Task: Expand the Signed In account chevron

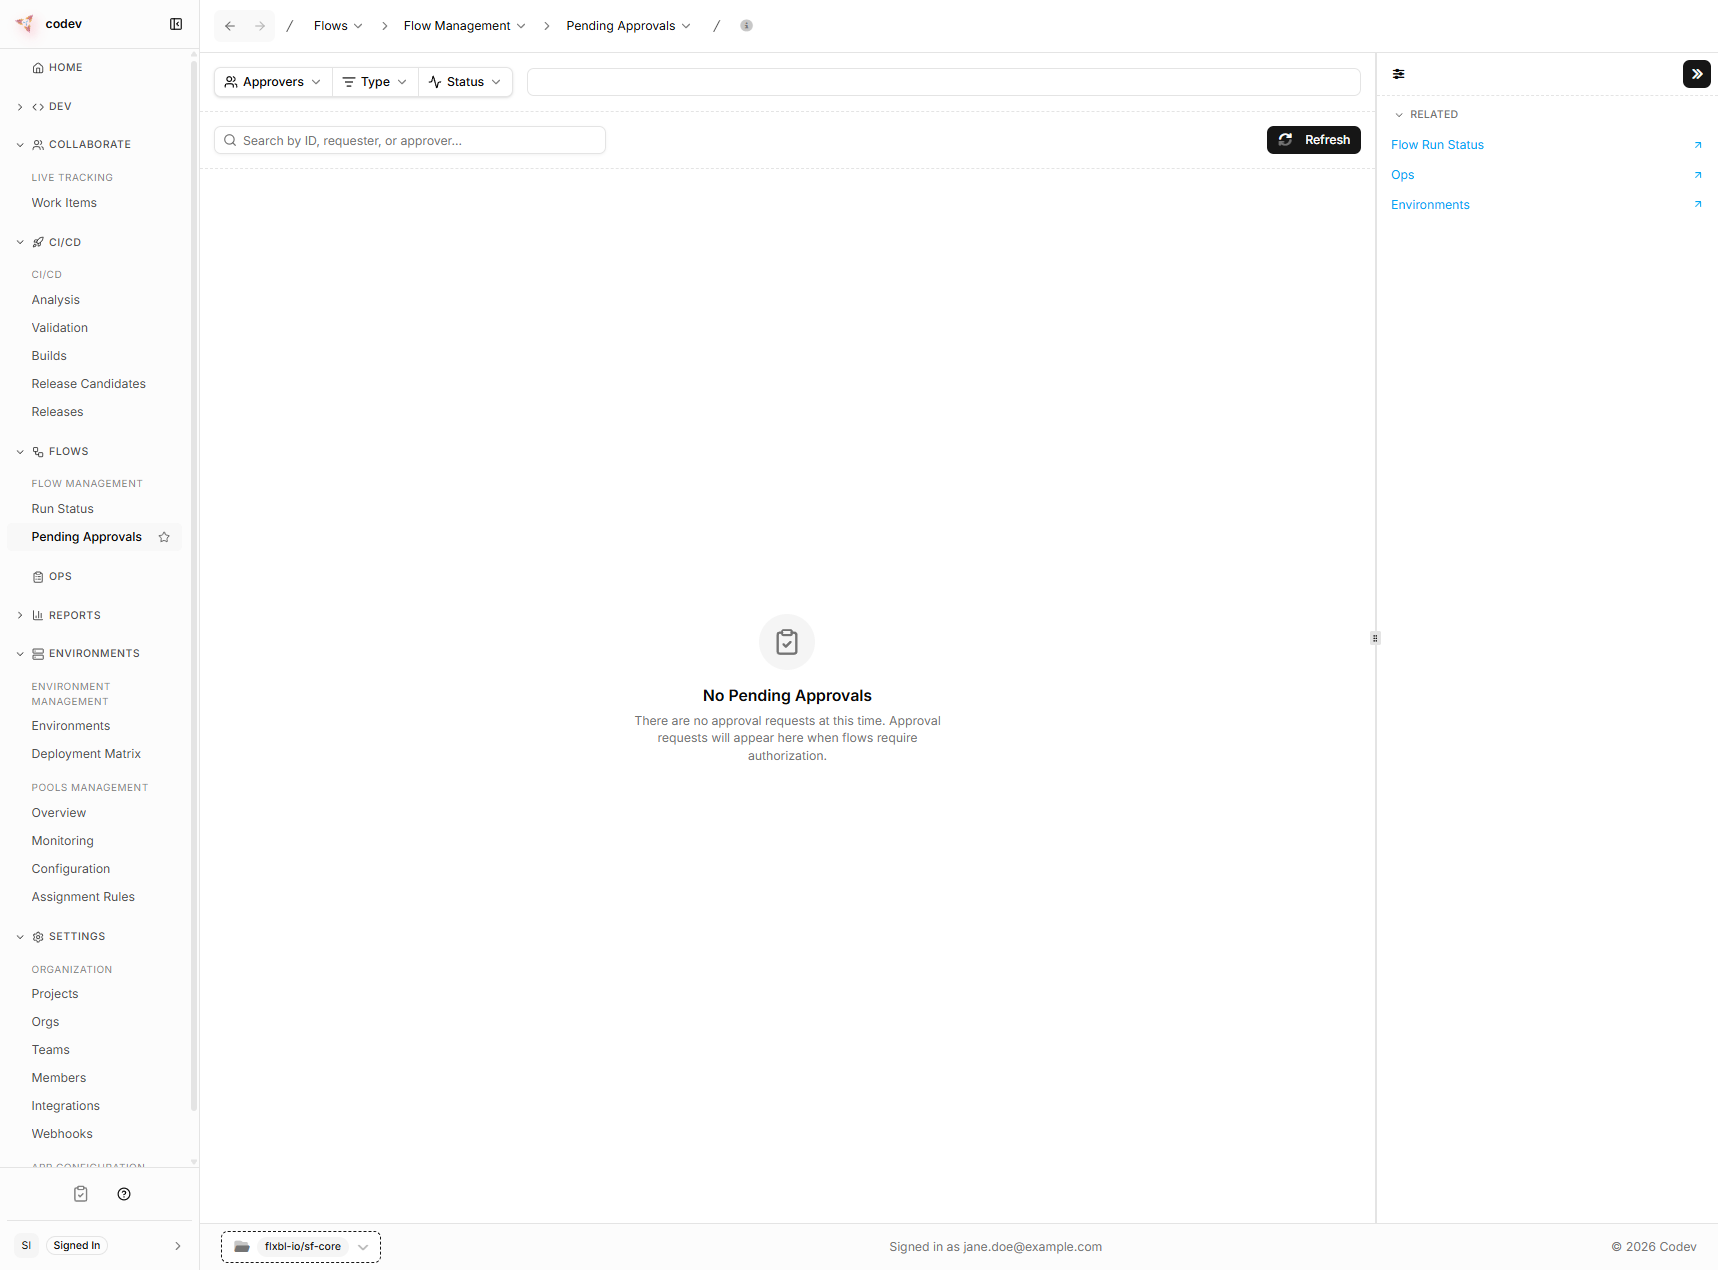Action: [x=178, y=1246]
